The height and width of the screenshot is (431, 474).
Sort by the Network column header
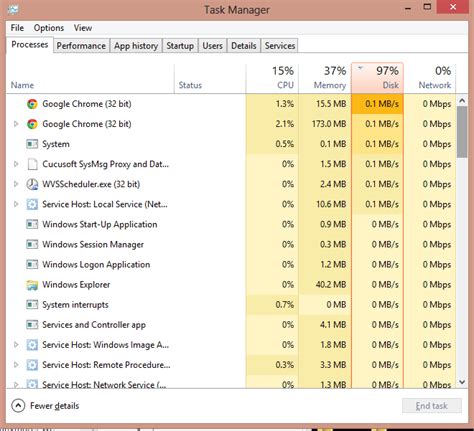(x=430, y=78)
